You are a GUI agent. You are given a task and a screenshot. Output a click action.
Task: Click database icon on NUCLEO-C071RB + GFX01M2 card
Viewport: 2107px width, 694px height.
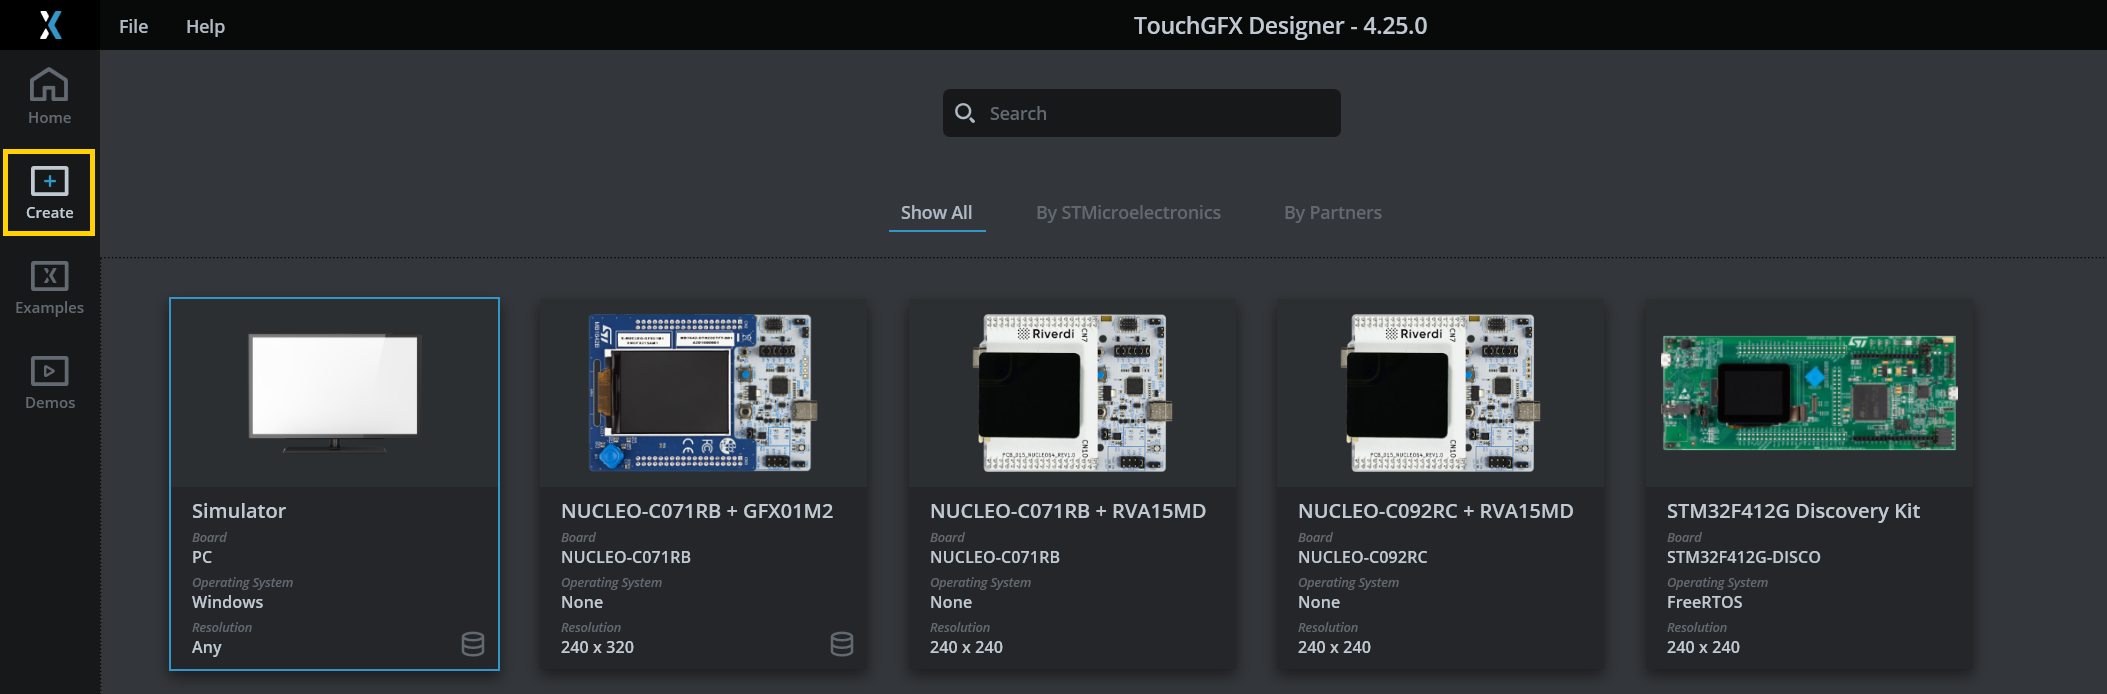point(842,644)
